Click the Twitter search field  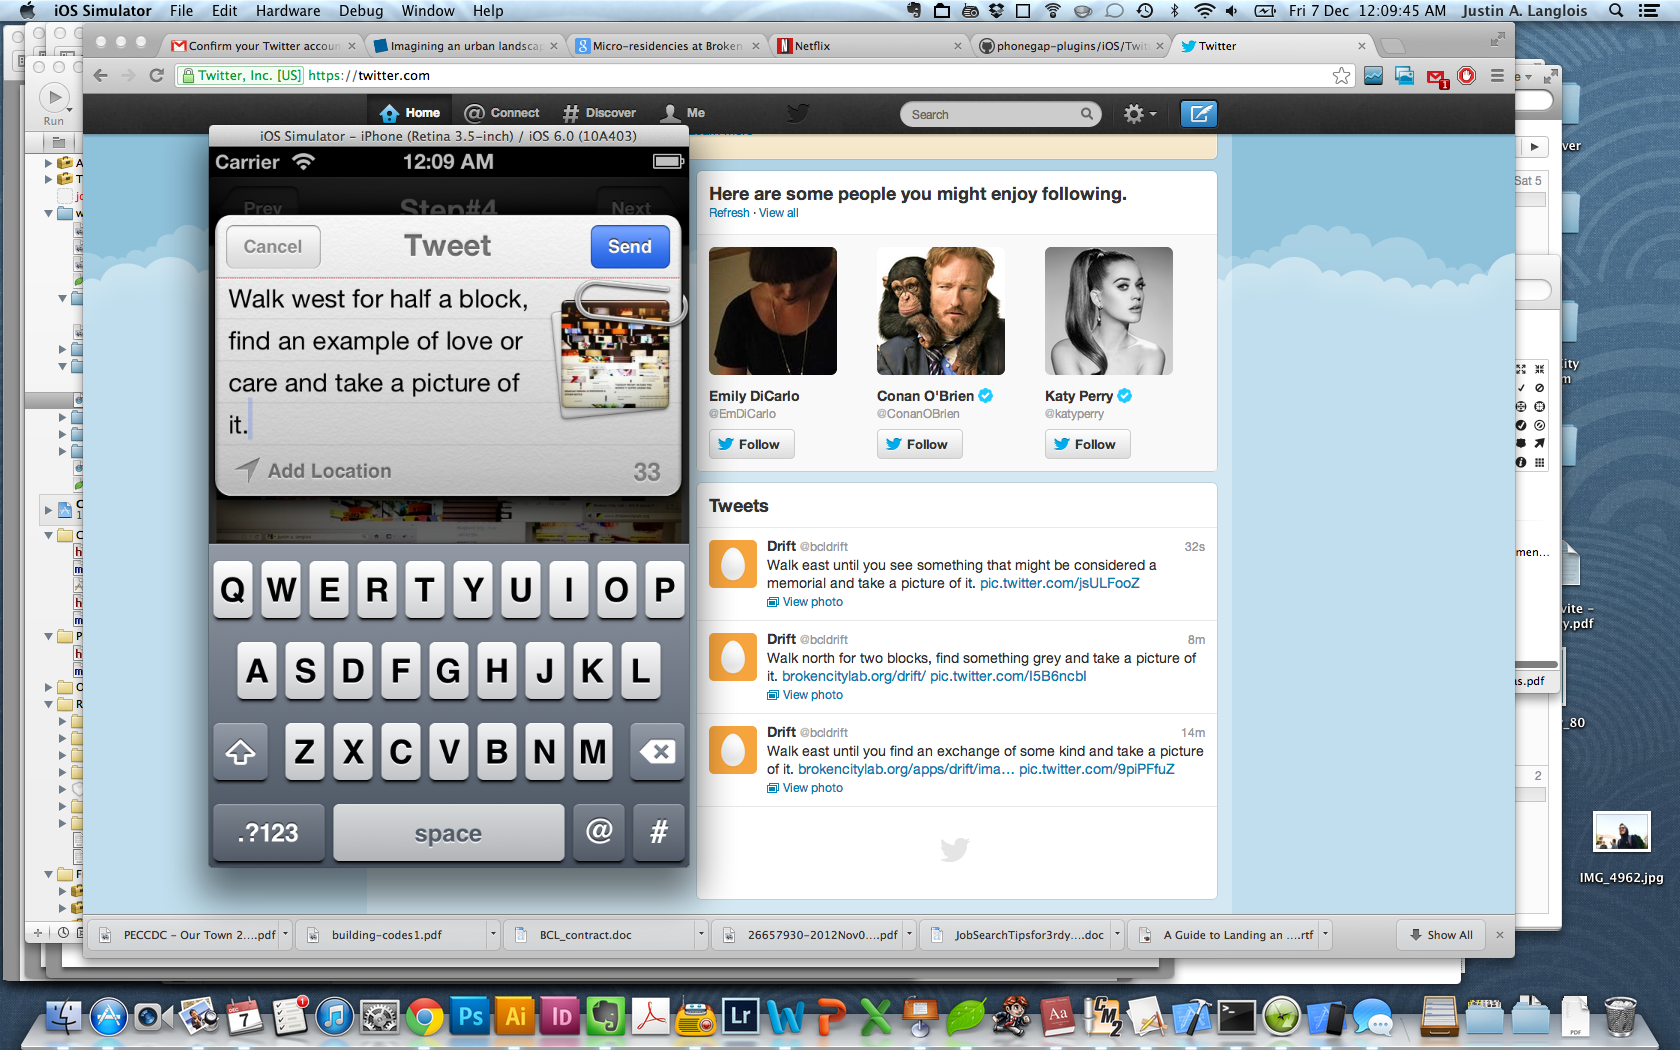coord(1000,114)
